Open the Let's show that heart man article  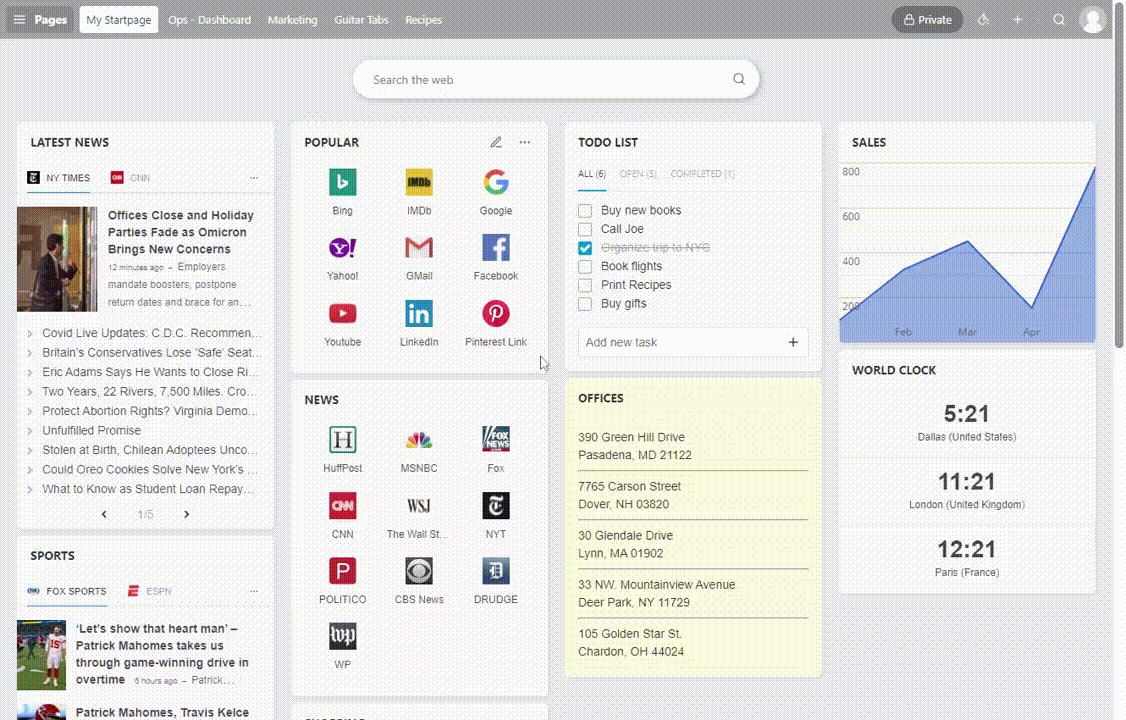pos(162,653)
